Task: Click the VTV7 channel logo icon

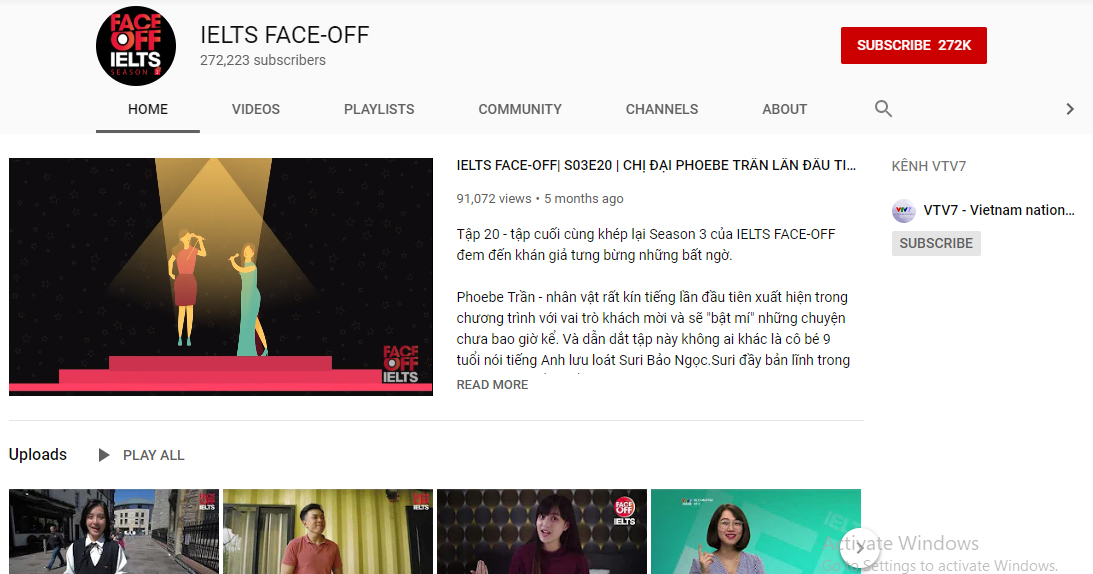Action: [x=903, y=211]
